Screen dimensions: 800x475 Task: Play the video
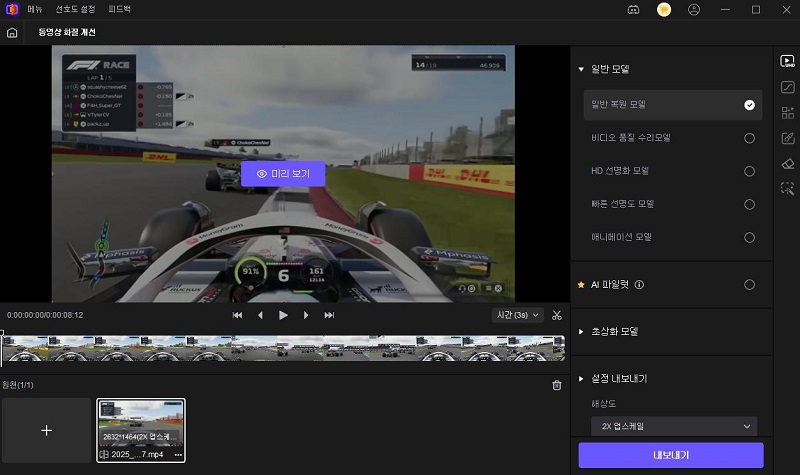[283, 315]
